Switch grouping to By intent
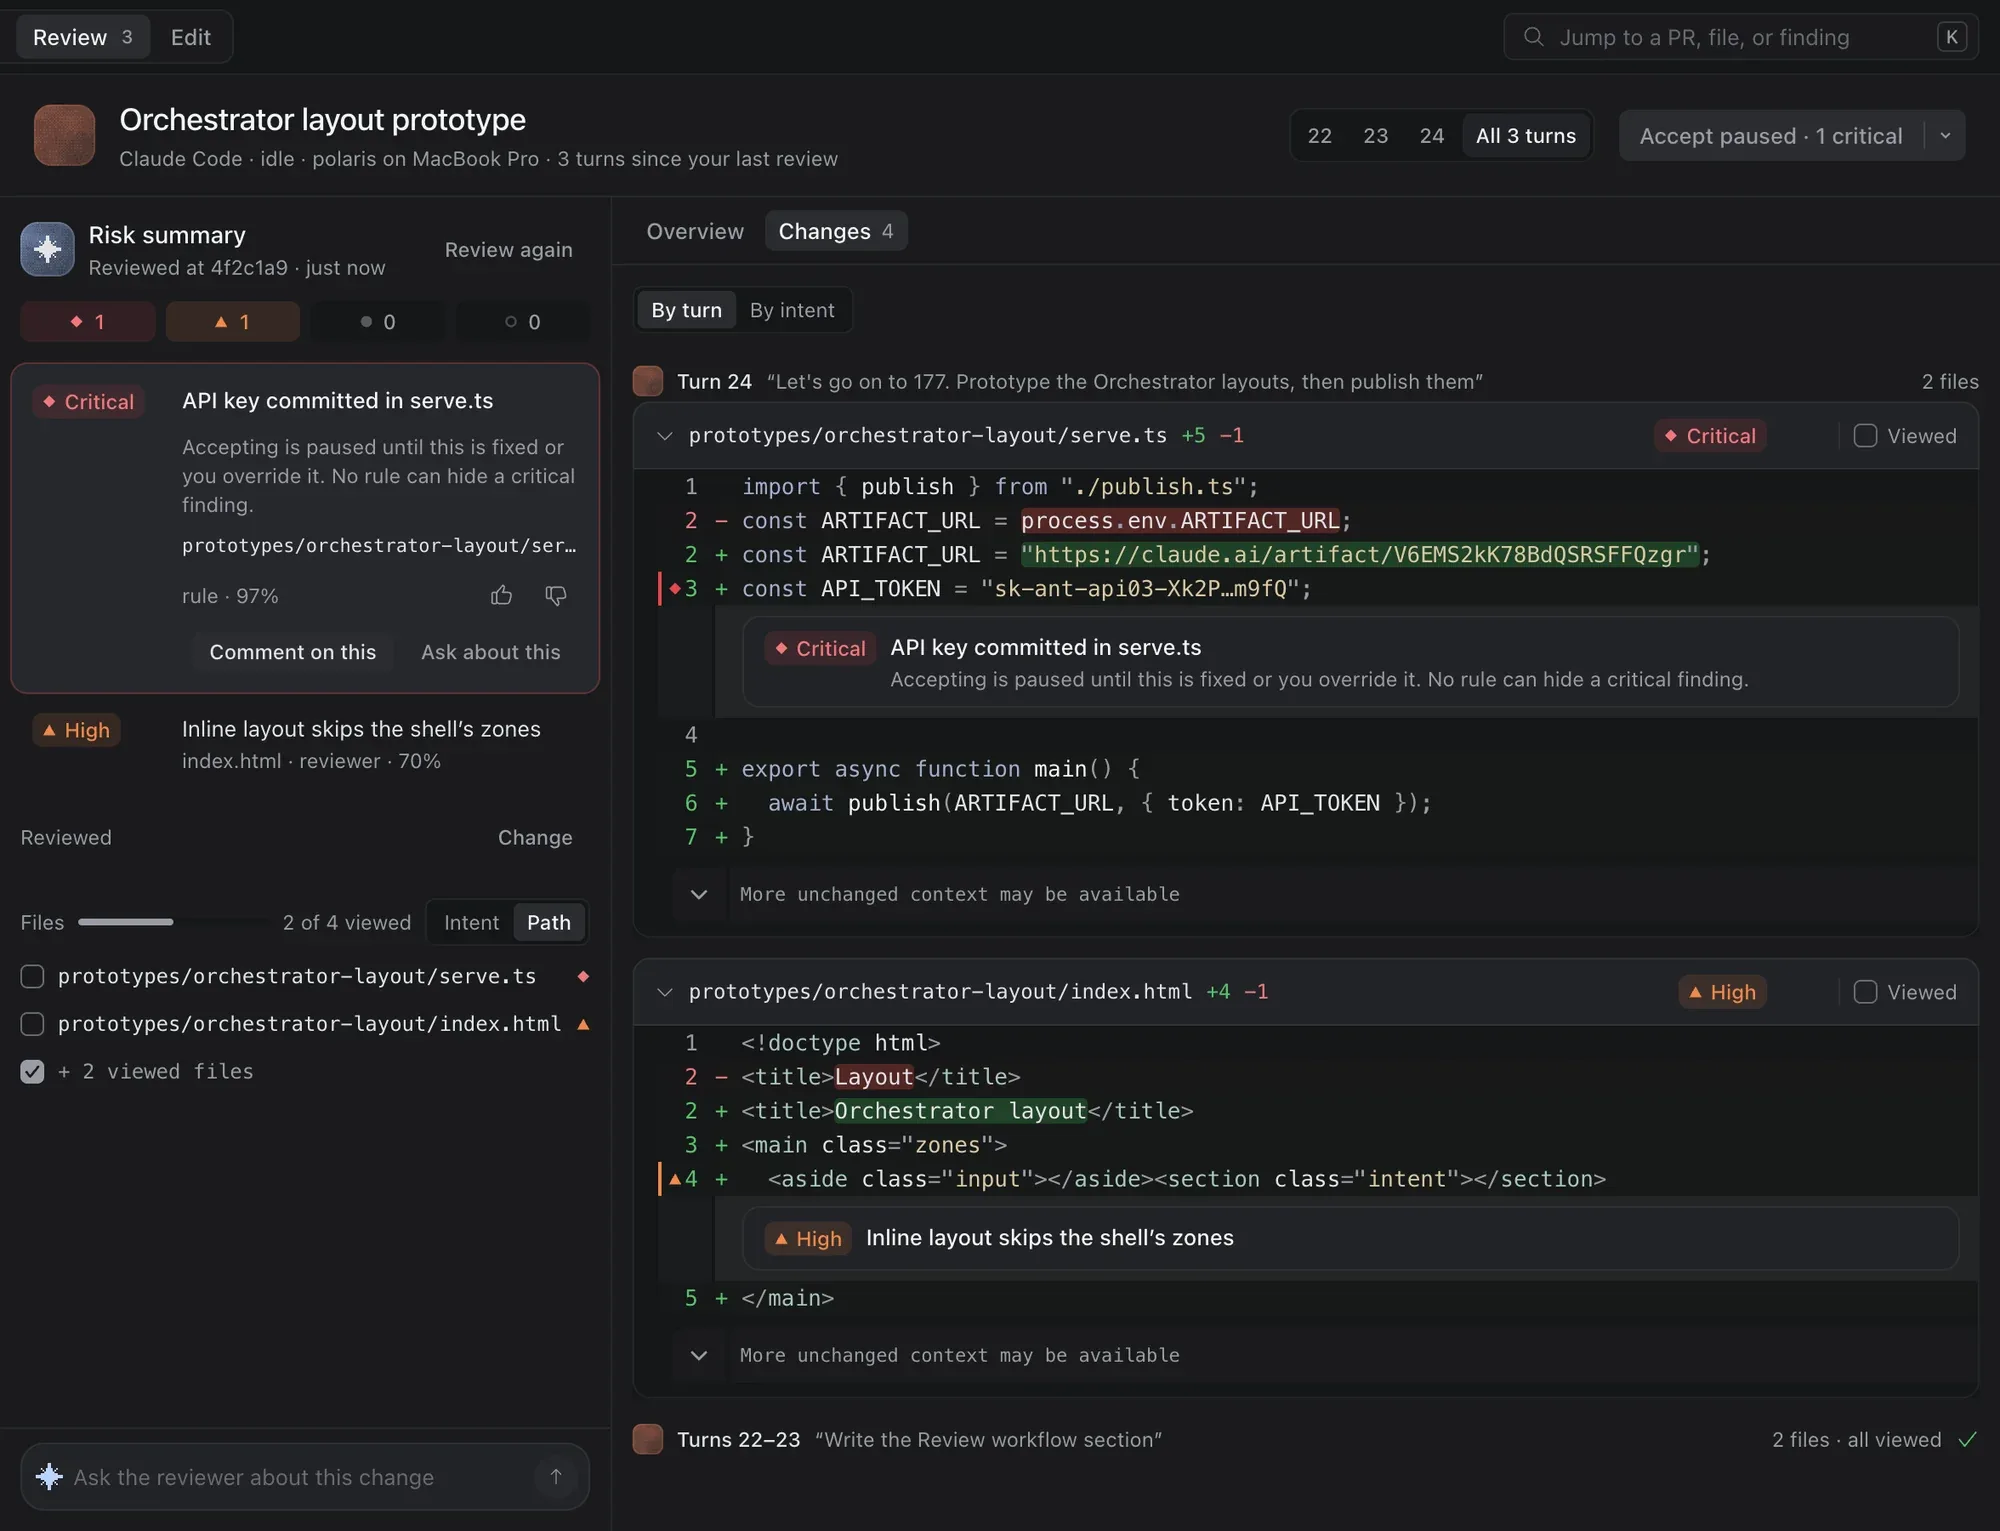 pos(792,310)
